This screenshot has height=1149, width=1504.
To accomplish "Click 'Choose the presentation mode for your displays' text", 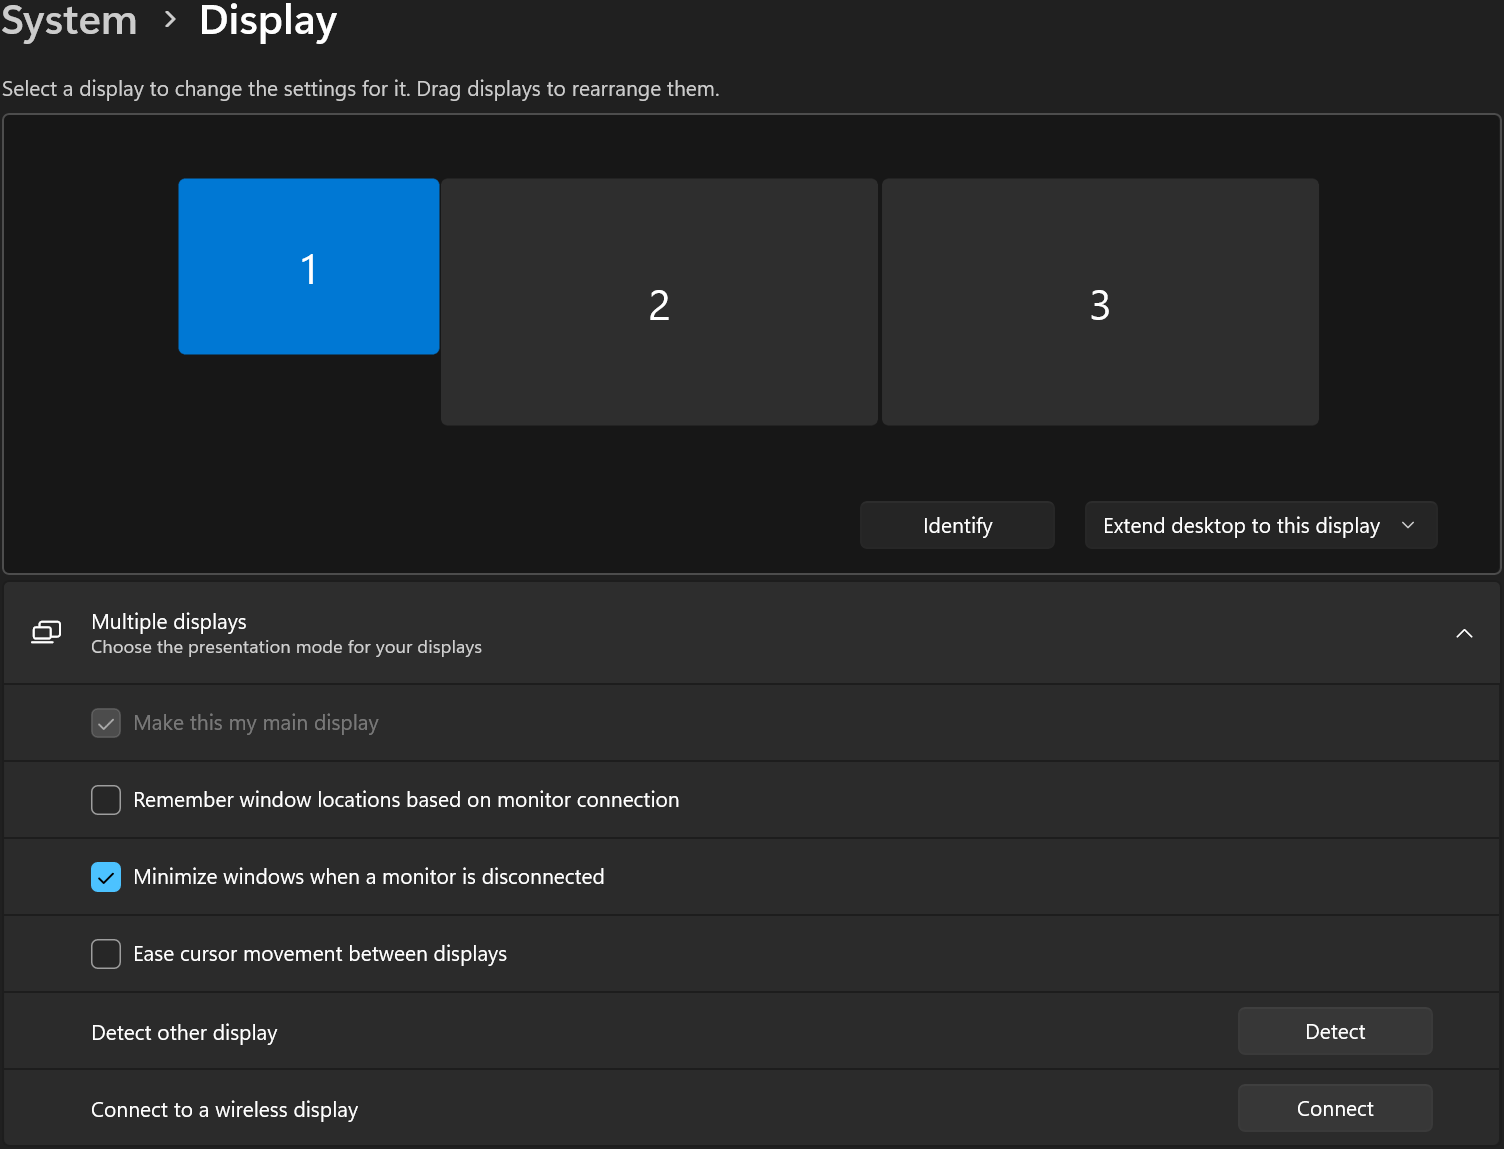I will click(286, 647).
